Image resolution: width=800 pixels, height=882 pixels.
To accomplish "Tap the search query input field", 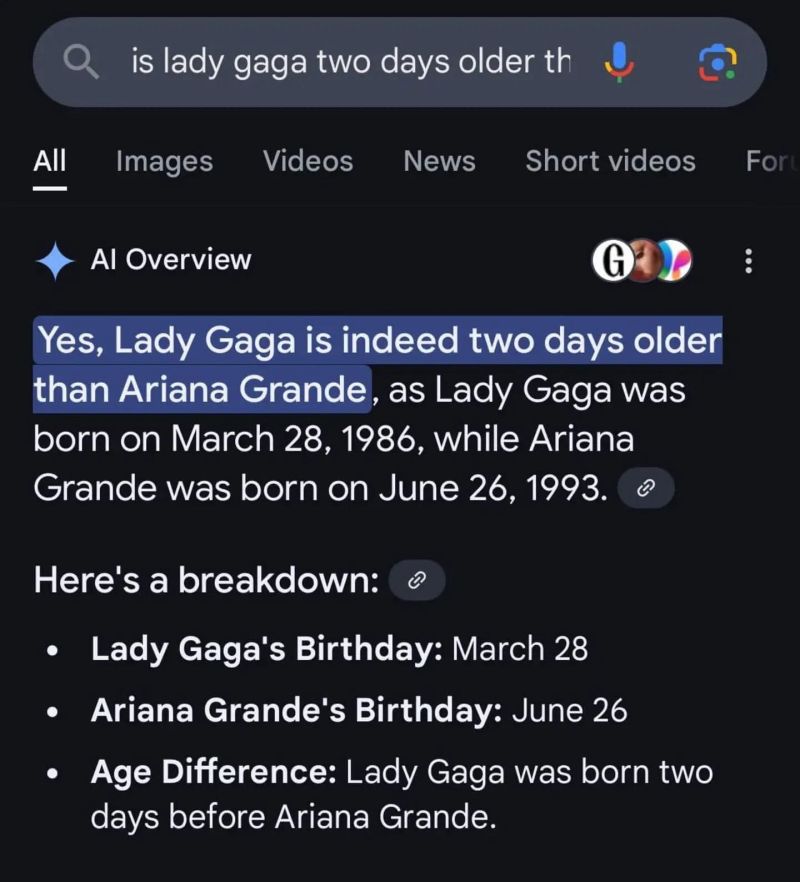I will 350,61.
